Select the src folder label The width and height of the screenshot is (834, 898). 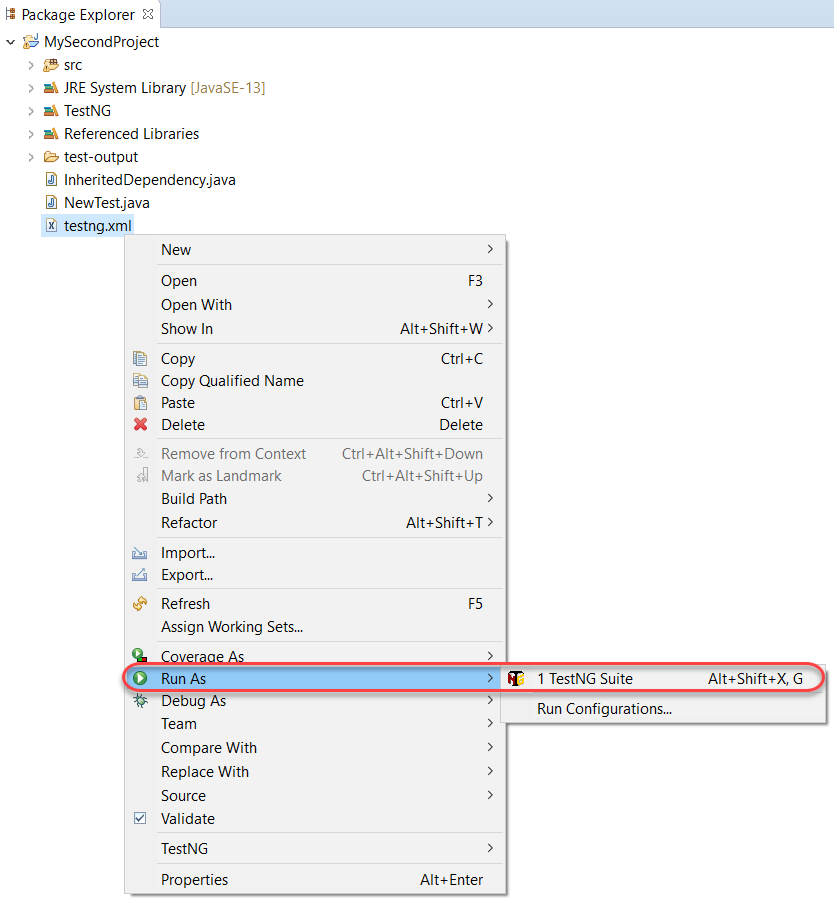pos(73,65)
